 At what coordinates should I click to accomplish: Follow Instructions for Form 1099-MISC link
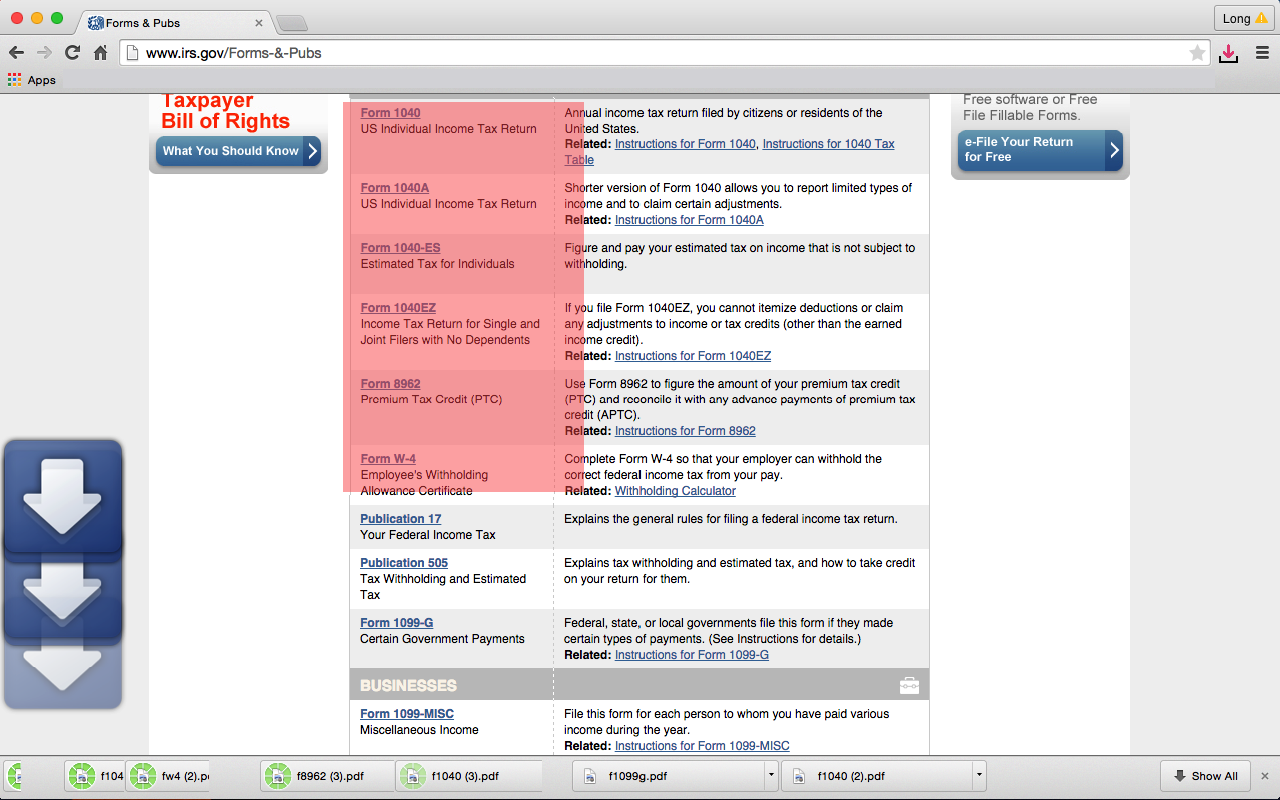click(x=702, y=746)
